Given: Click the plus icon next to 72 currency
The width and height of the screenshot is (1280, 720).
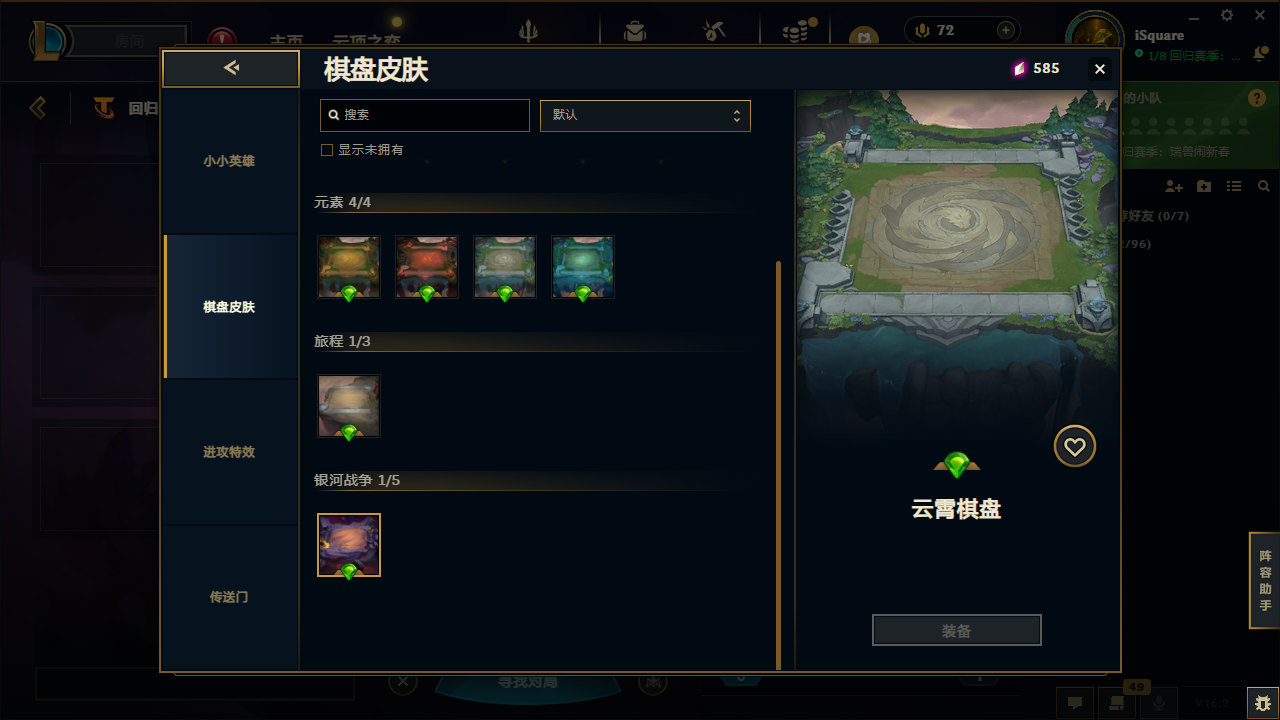Looking at the screenshot, I should (1006, 30).
